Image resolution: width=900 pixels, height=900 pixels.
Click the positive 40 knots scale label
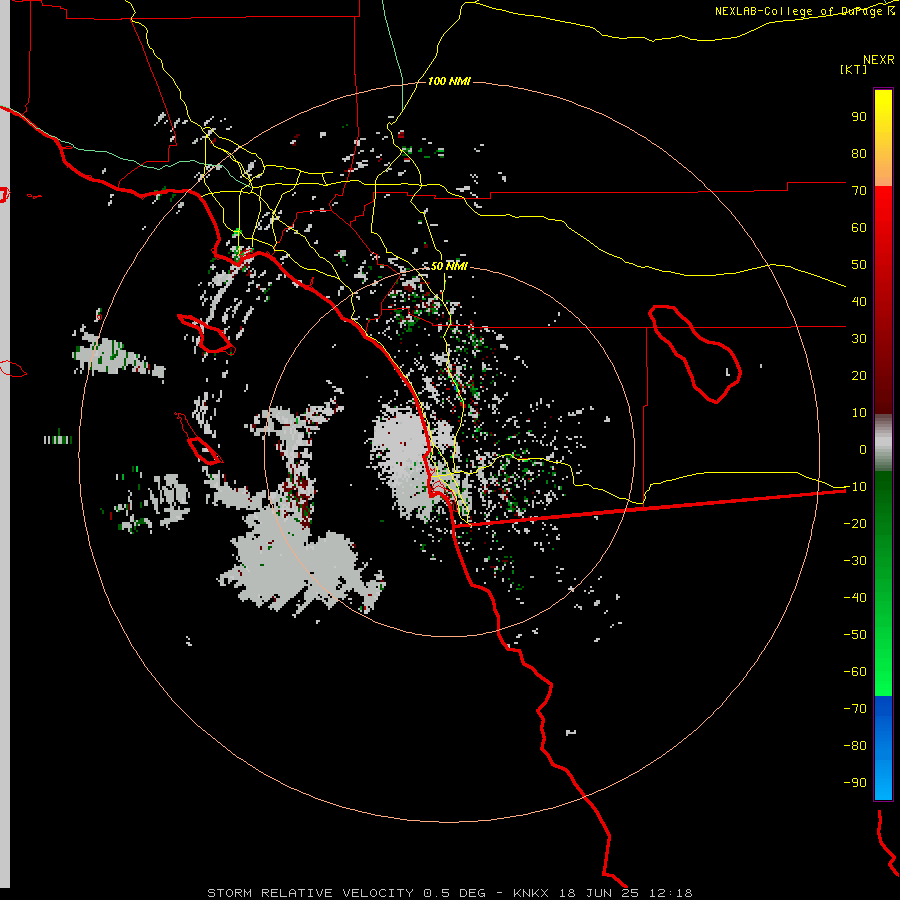coord(859,302)
